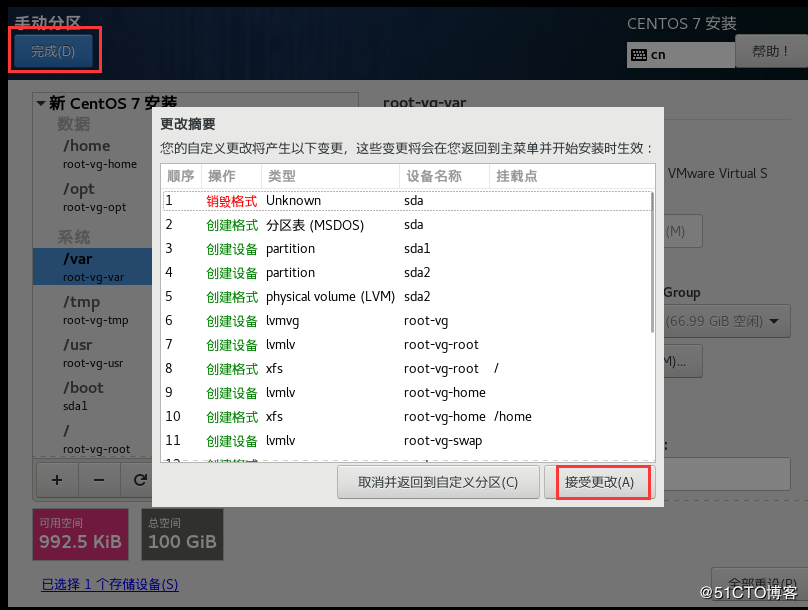
Task: Select row 11 lvmlv root-vg-swap
Action: click(x=407, y=440)
